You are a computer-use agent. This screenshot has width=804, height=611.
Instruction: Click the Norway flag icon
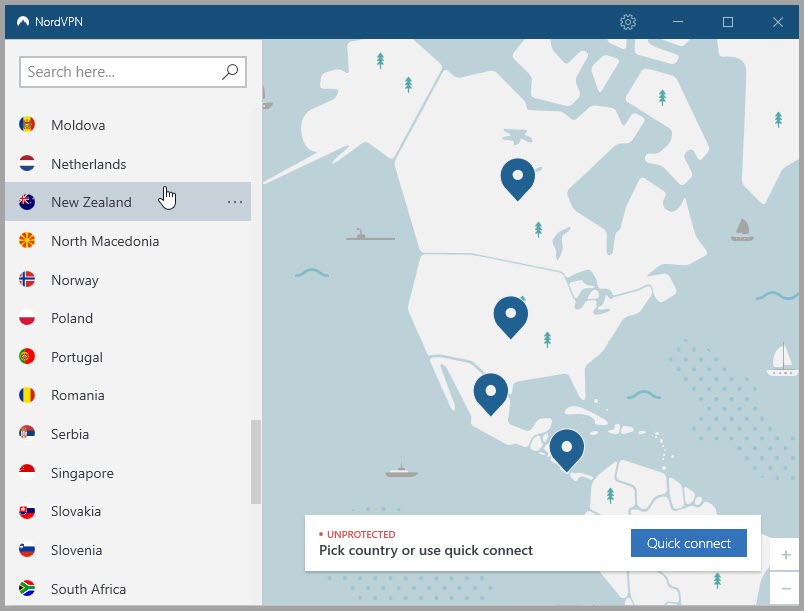click(x=27, y=279)
